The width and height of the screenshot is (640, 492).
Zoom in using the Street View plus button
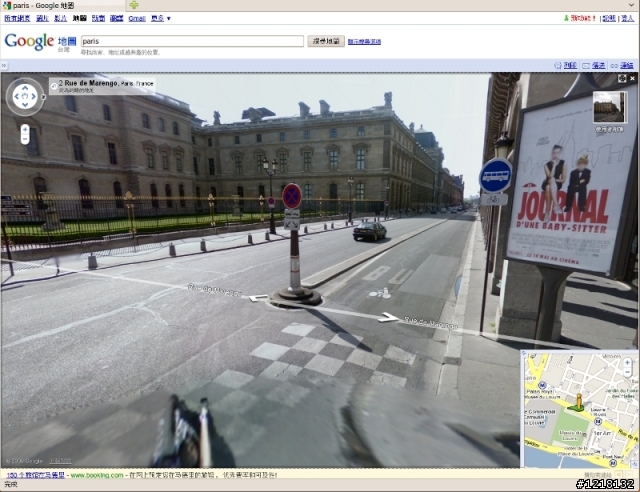point(25,129)
